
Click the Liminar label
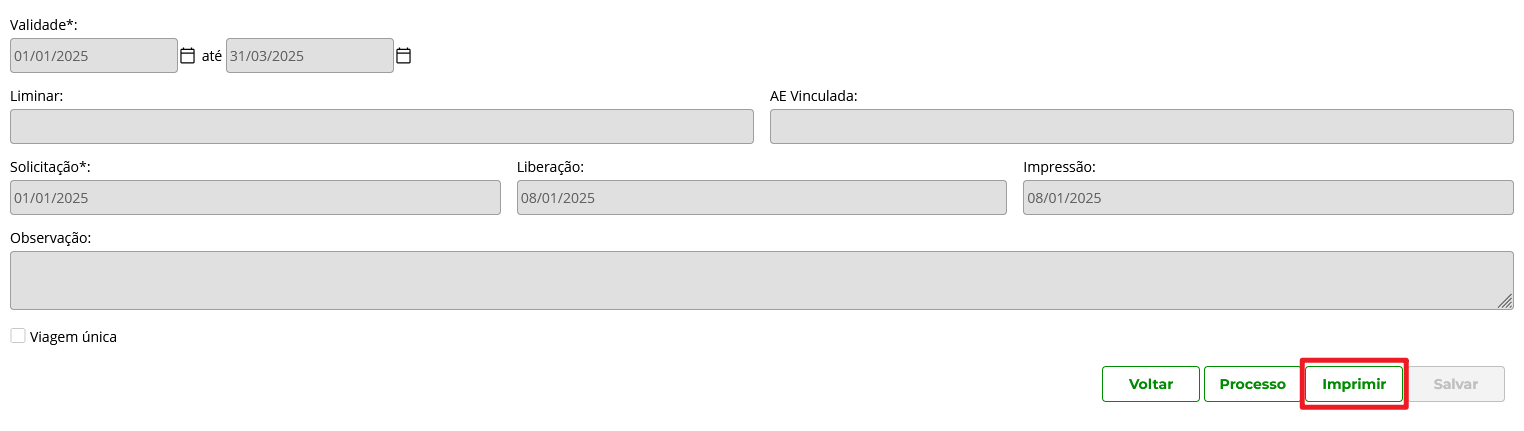coord(37,96)
